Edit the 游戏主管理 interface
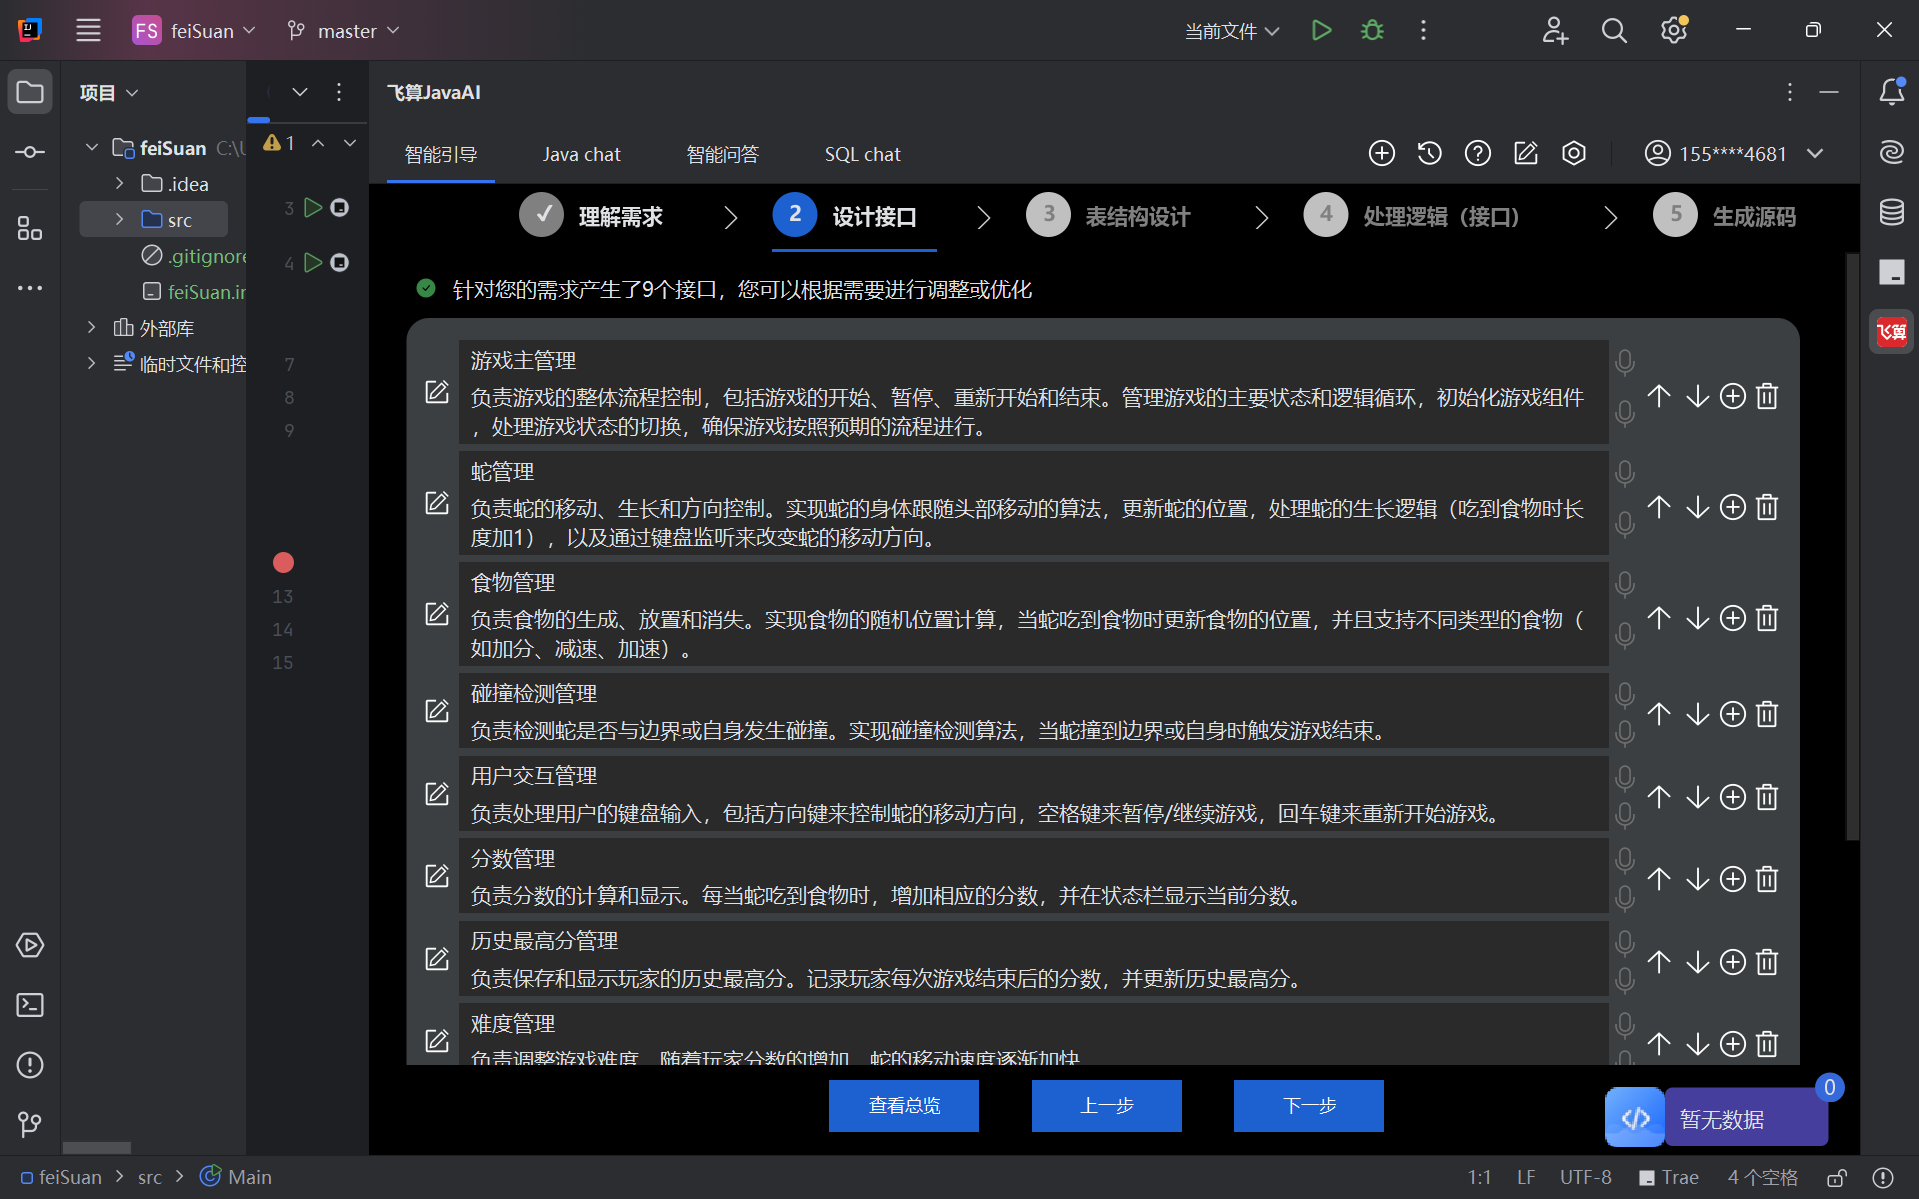This screenshot has height=1199, width=1919. [x=437, y=392]
